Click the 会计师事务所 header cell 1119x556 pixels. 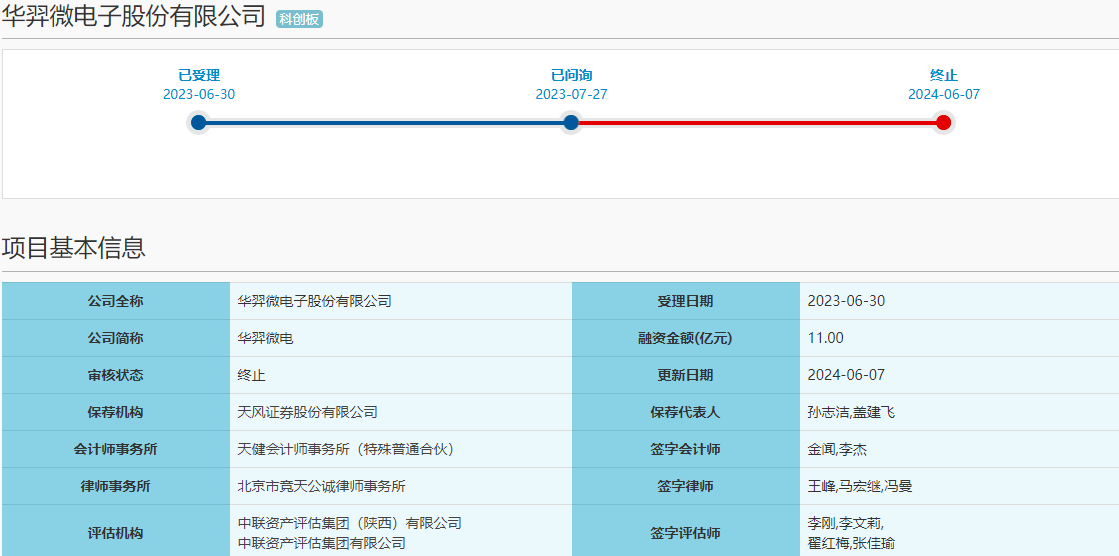[116, 450]
